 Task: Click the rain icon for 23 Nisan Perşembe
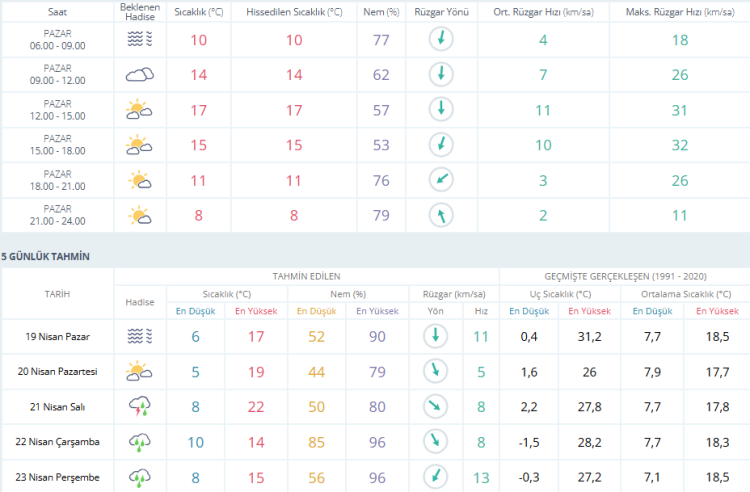tap(139, 476)
